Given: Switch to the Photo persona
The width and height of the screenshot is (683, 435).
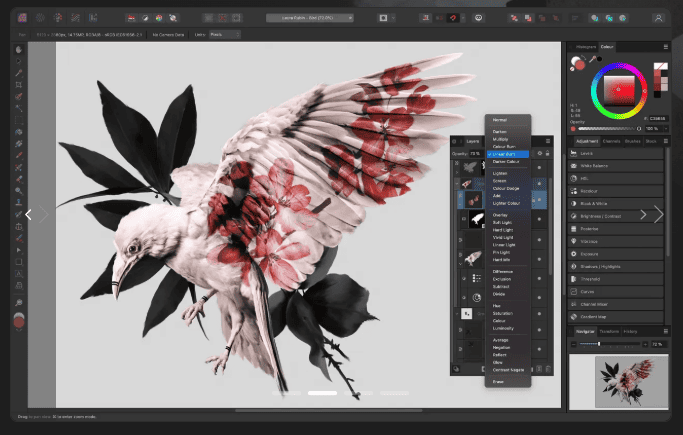Looking at the screenshot, I should tap(22, 18).
